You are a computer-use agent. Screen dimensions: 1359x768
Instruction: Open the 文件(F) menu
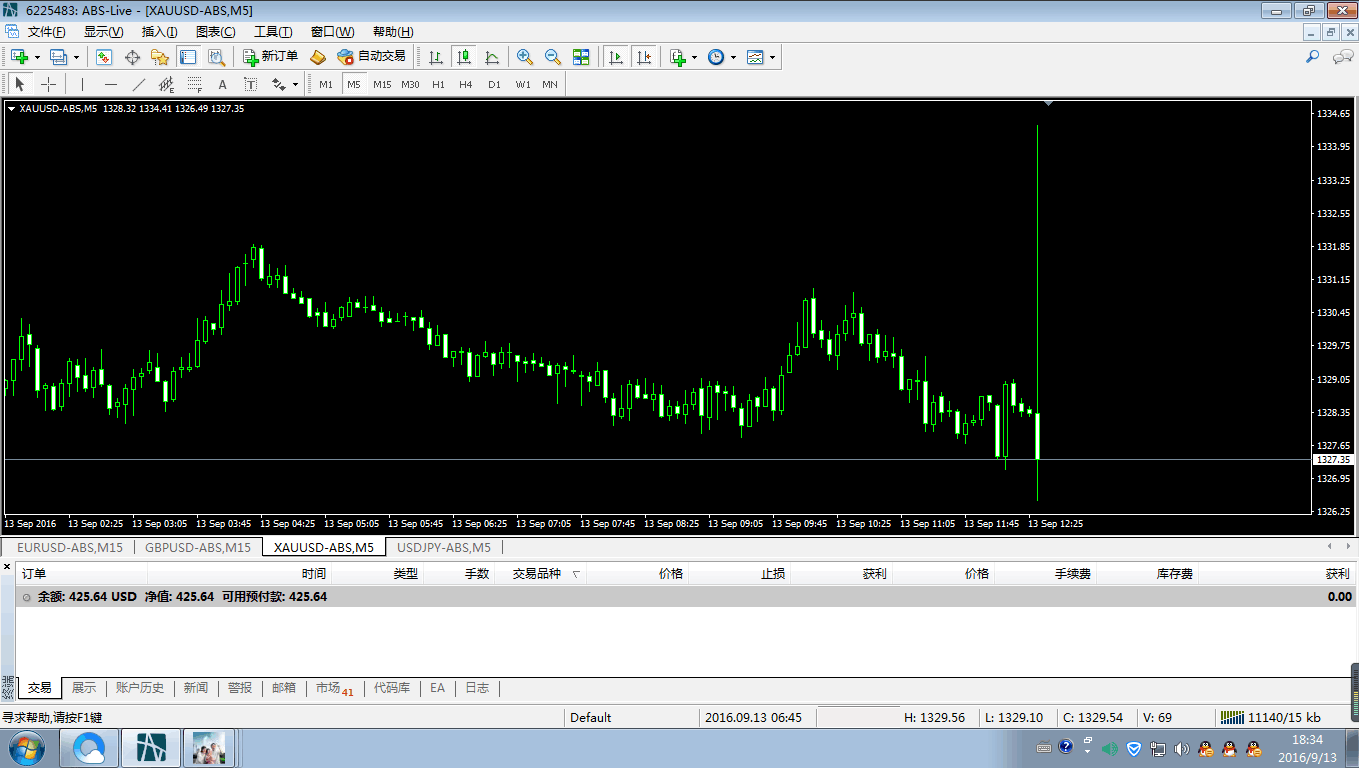tap(46, 32)
